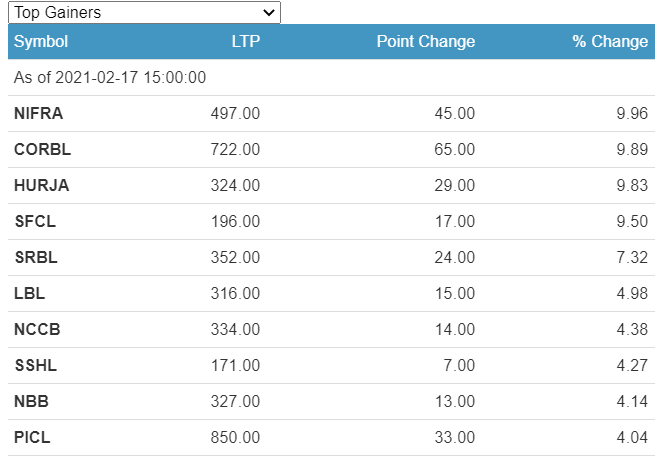Click the SSHL symbol link
This screenshot has width=667, height=459.
click(x=35, y=366)
